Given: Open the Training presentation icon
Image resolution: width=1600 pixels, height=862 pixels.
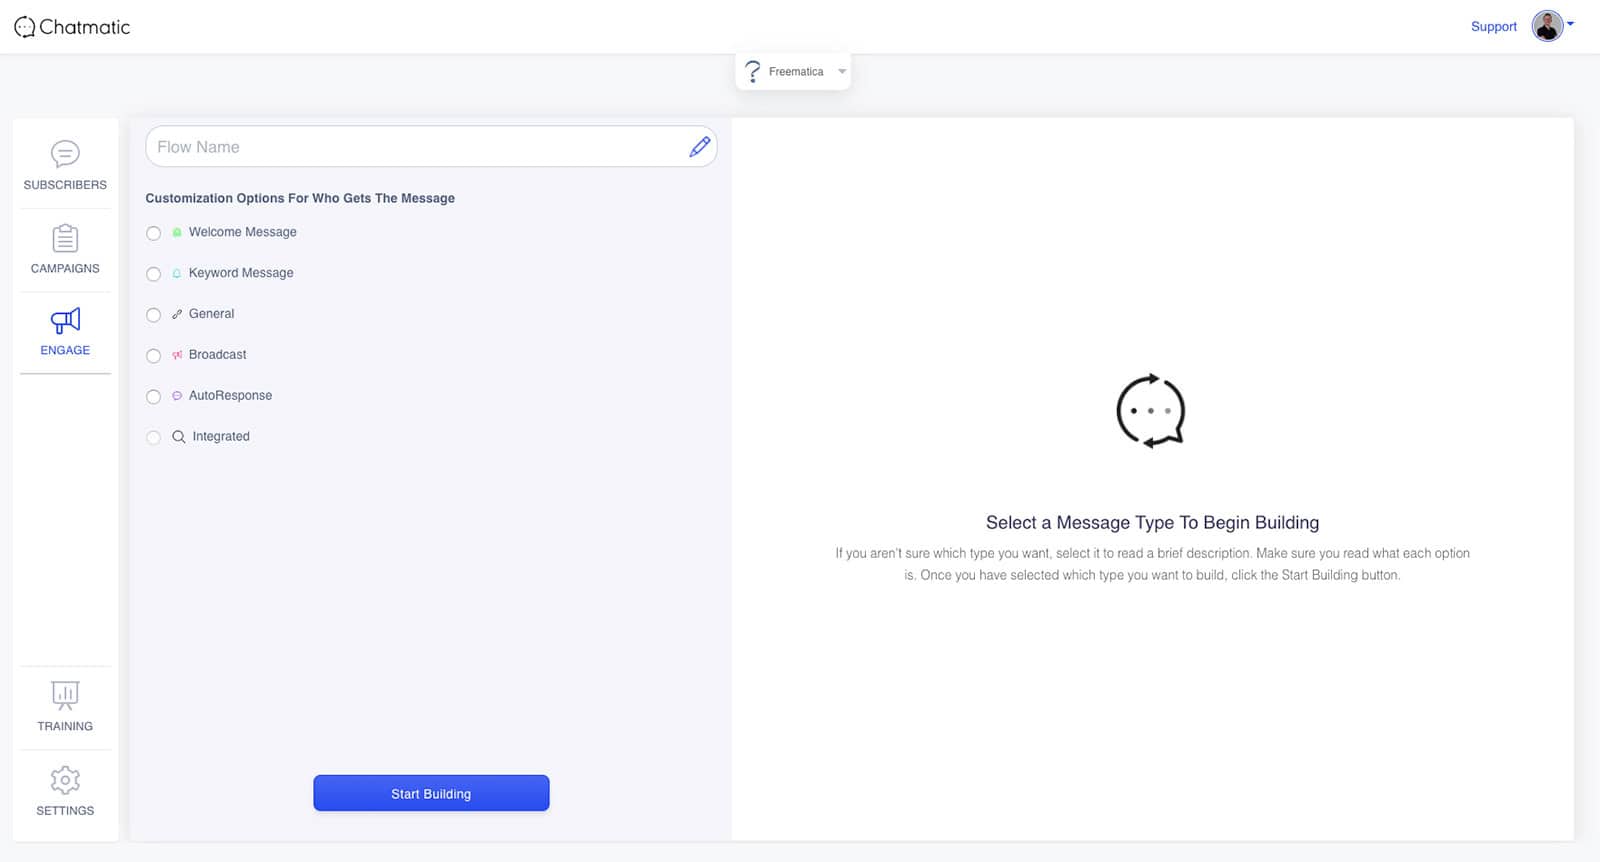Looking at the screenshot, I should [x=65, y=695].
